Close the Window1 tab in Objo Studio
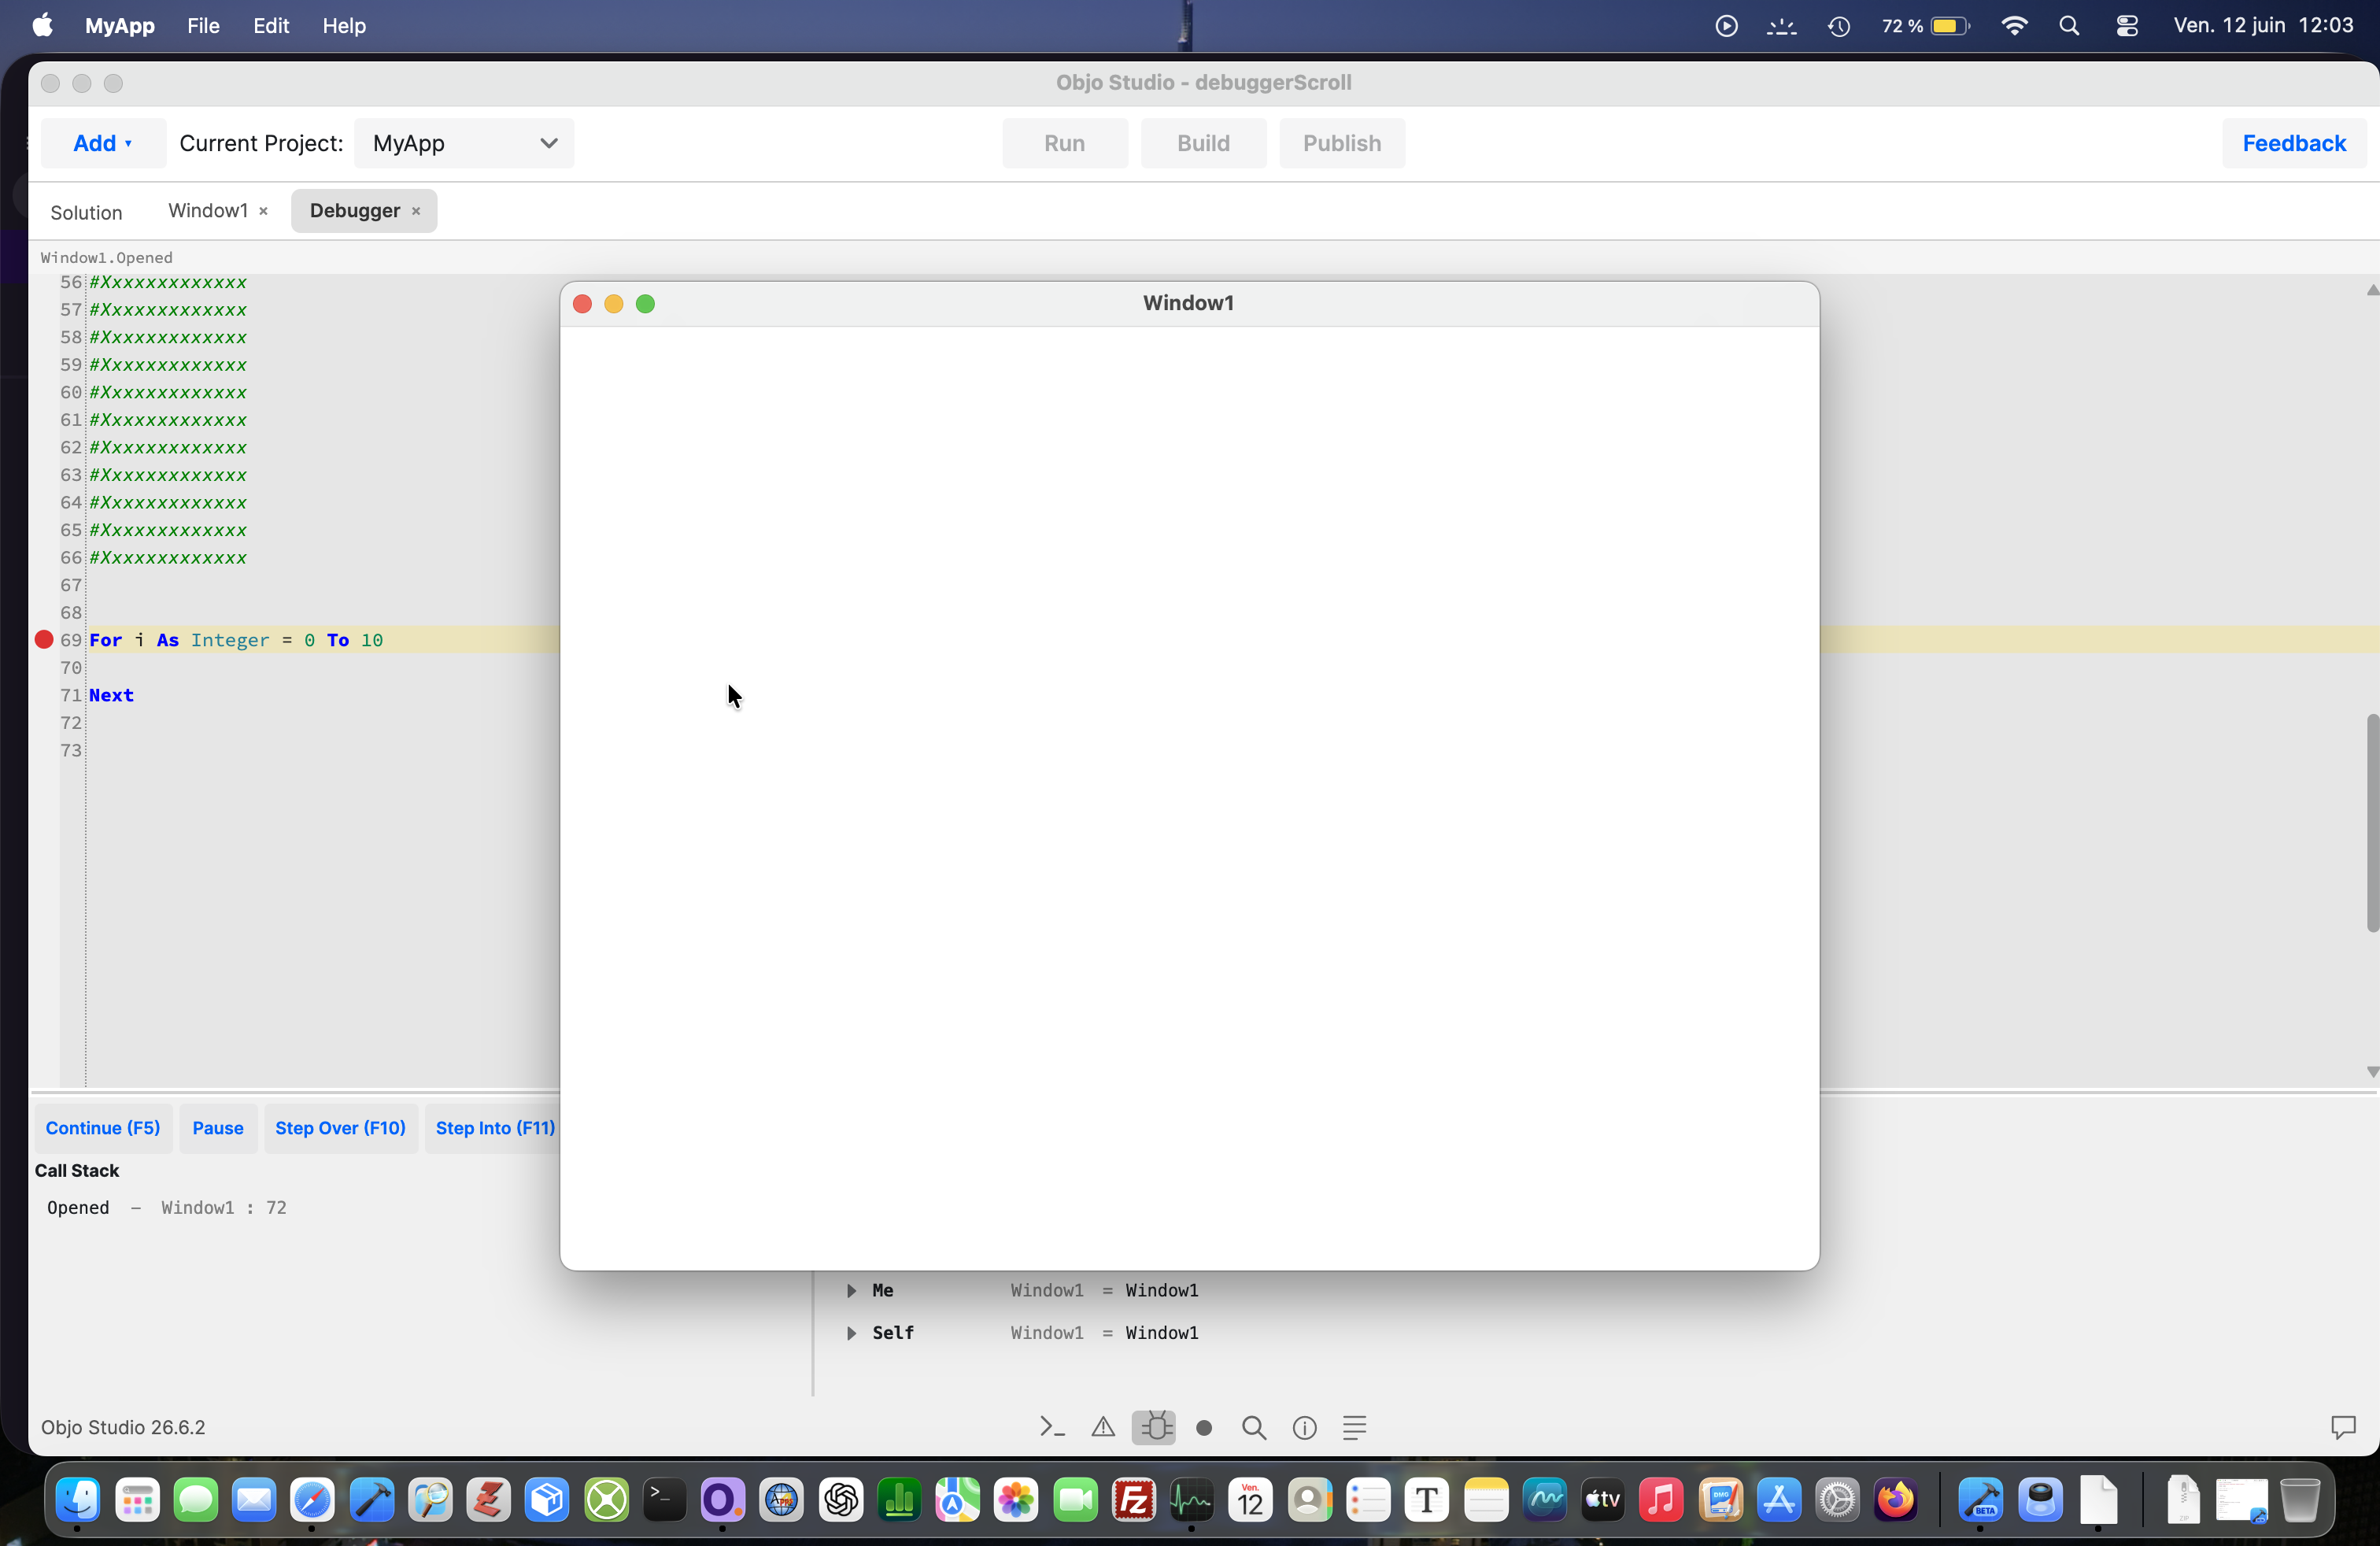The width and height of the screenshot is (2380, 1546). 263,211
